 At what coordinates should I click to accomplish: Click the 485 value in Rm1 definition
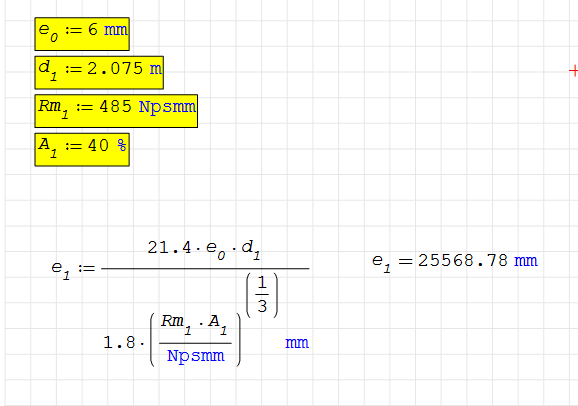click(115, 107)
